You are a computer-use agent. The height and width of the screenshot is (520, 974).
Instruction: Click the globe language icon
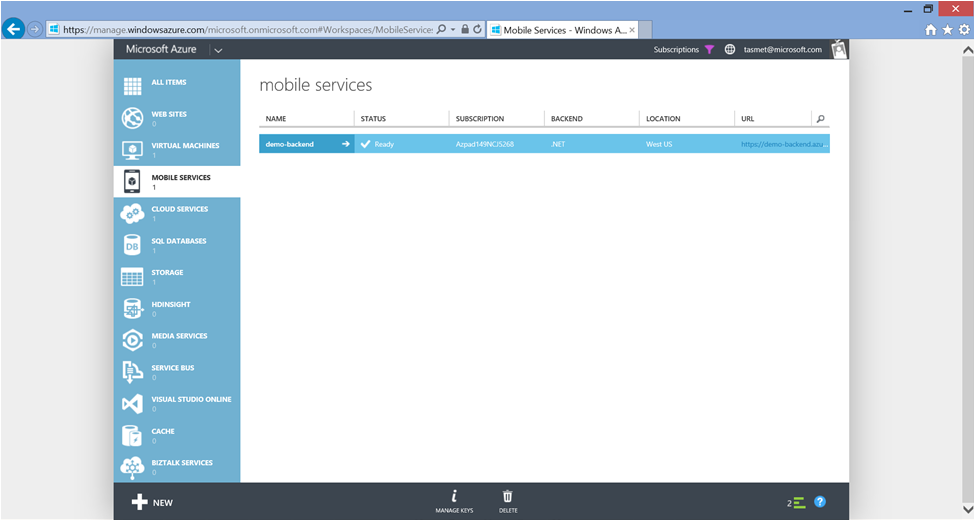pos(730,50)
